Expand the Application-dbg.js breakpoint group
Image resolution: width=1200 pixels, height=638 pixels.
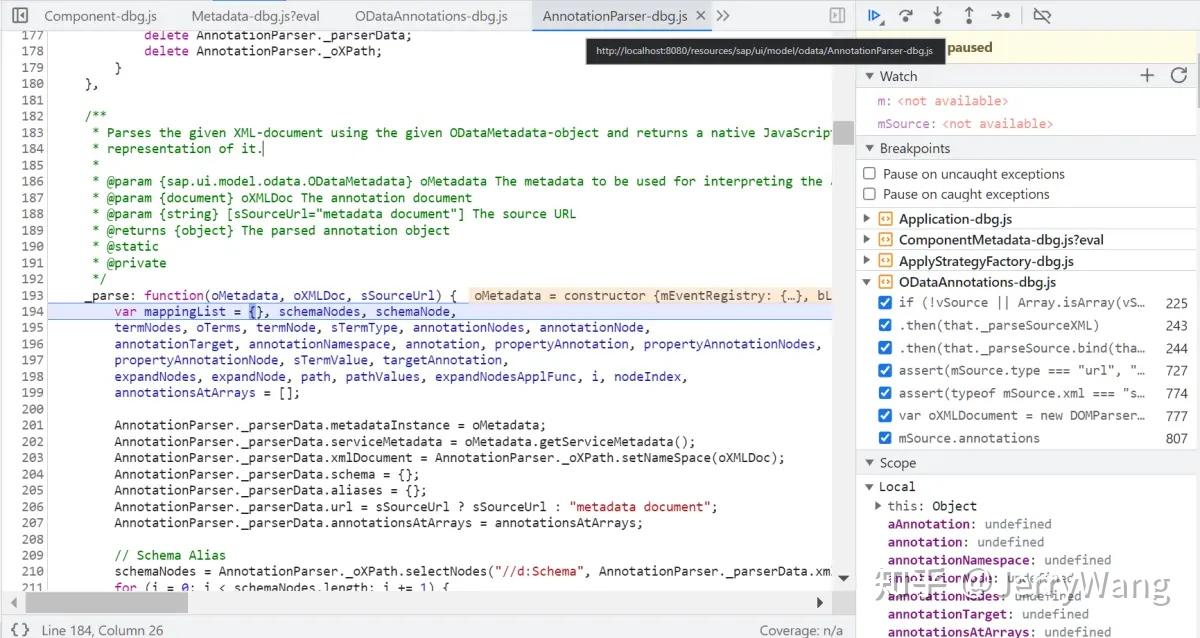(x=866, y=218)
